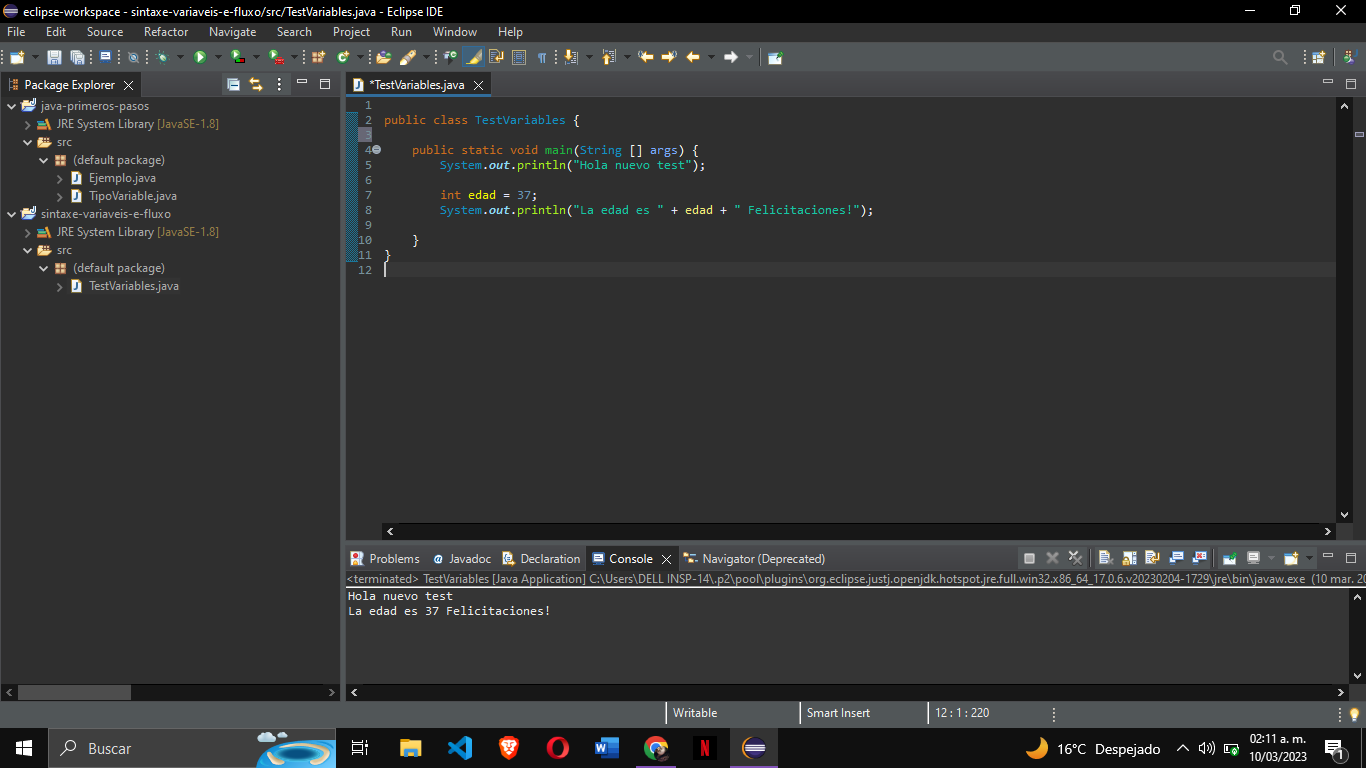Click the Open Perspective icon

[x=1318, y=57]
